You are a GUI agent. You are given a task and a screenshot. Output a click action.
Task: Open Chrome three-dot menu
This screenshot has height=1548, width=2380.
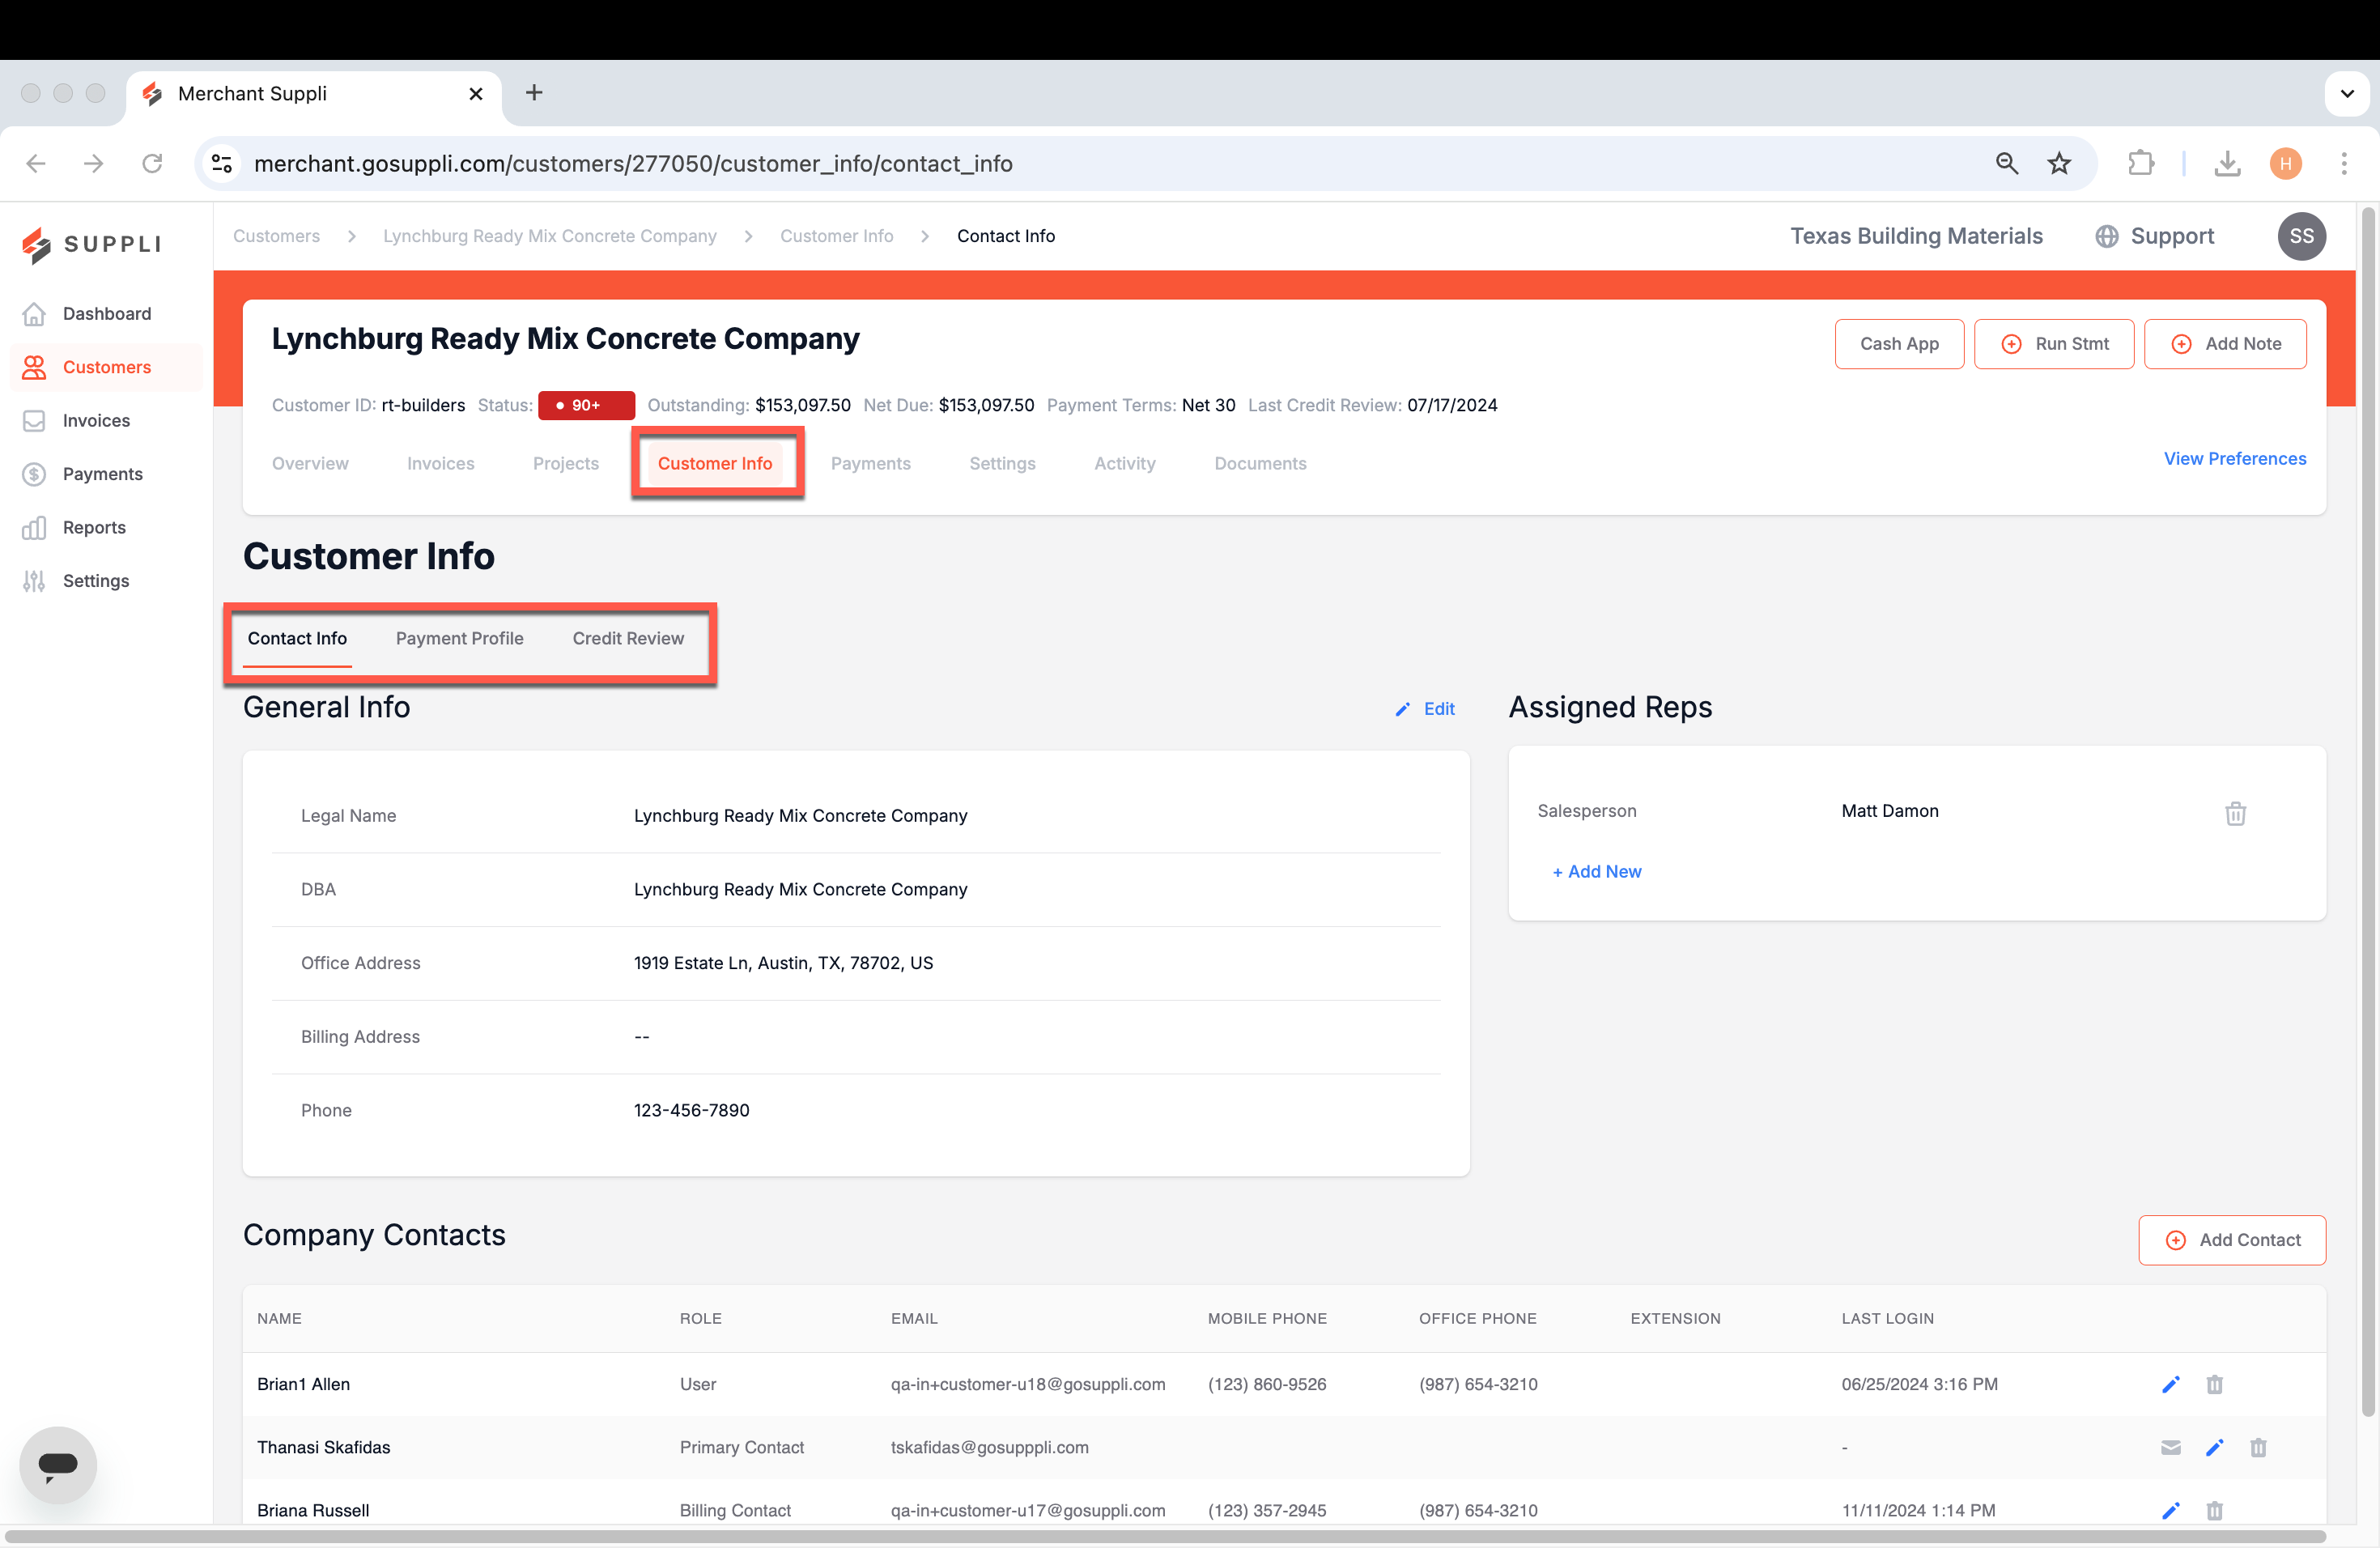tap(2344, 163)
